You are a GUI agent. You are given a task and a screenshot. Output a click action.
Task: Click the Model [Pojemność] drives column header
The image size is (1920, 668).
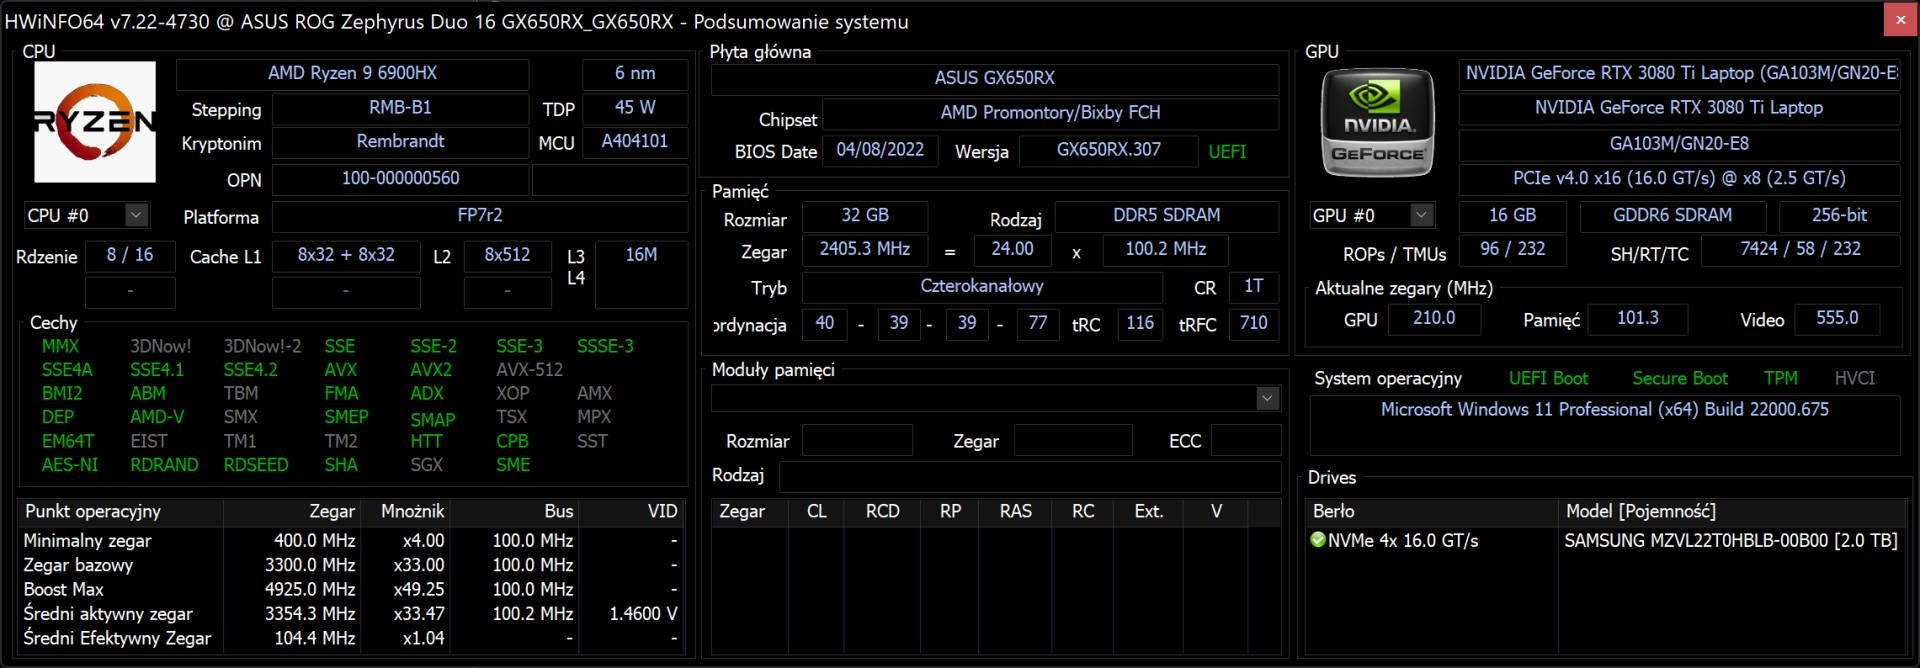(1732, 512)
